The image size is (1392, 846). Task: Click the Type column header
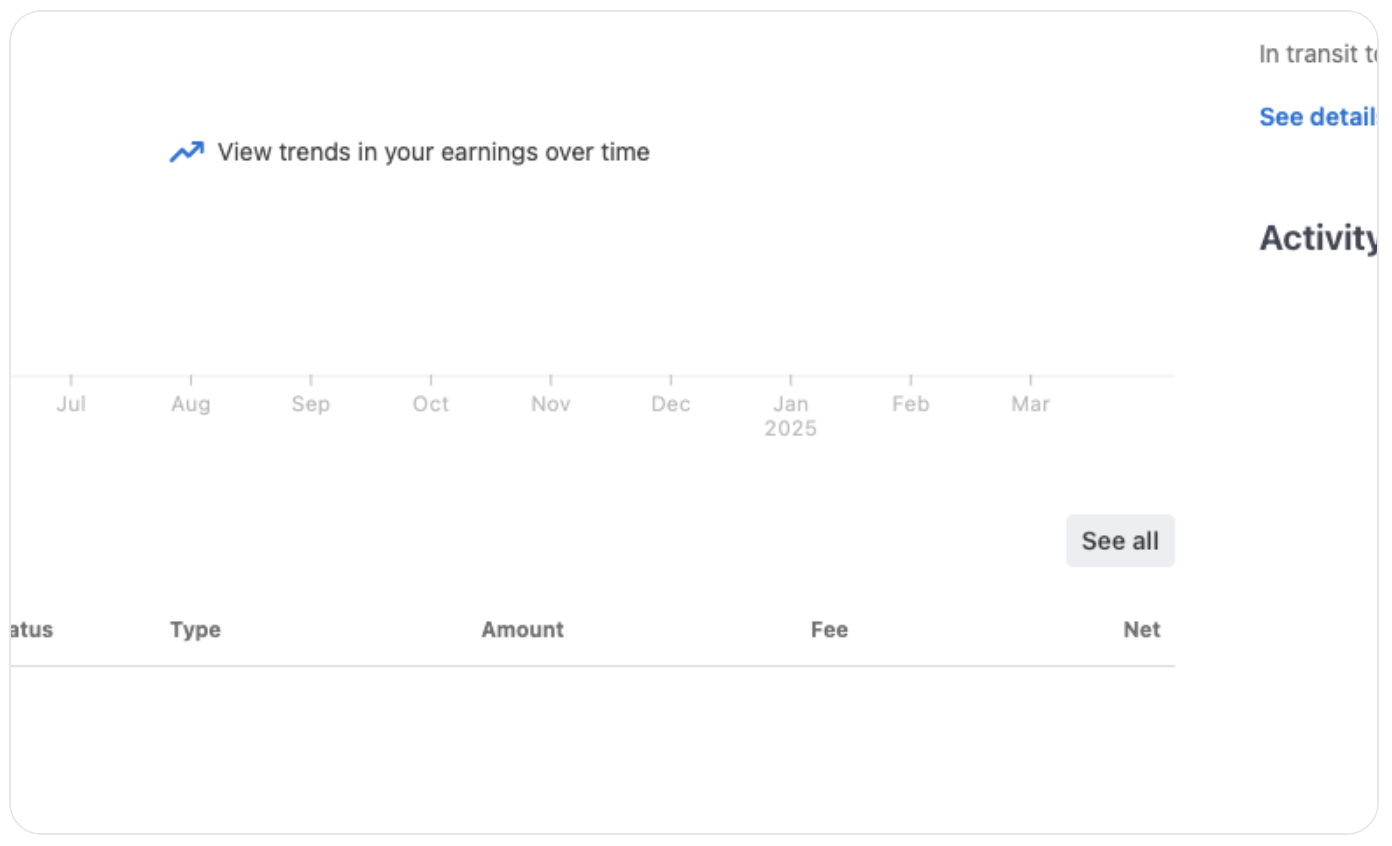coord(195,630)
